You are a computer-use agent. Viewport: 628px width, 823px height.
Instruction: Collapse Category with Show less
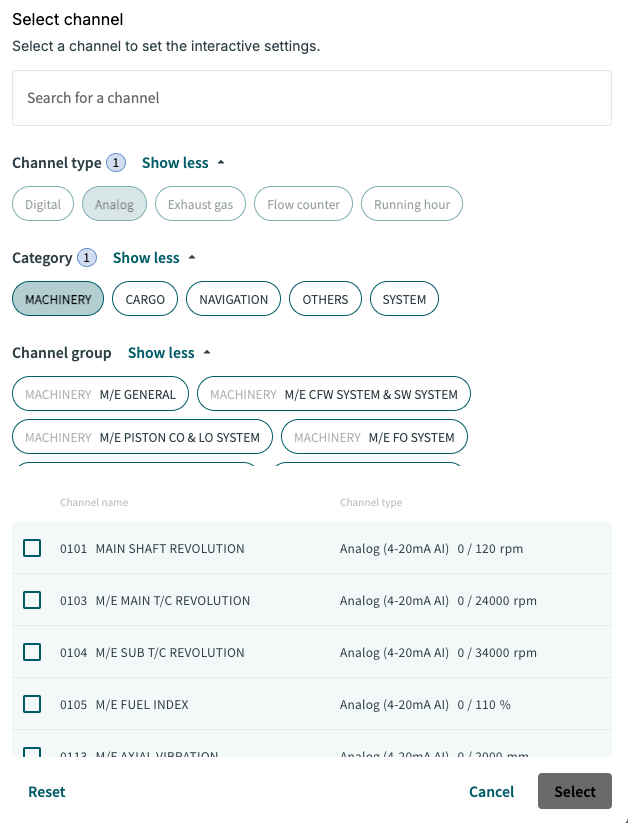click(x=154, y=258)
